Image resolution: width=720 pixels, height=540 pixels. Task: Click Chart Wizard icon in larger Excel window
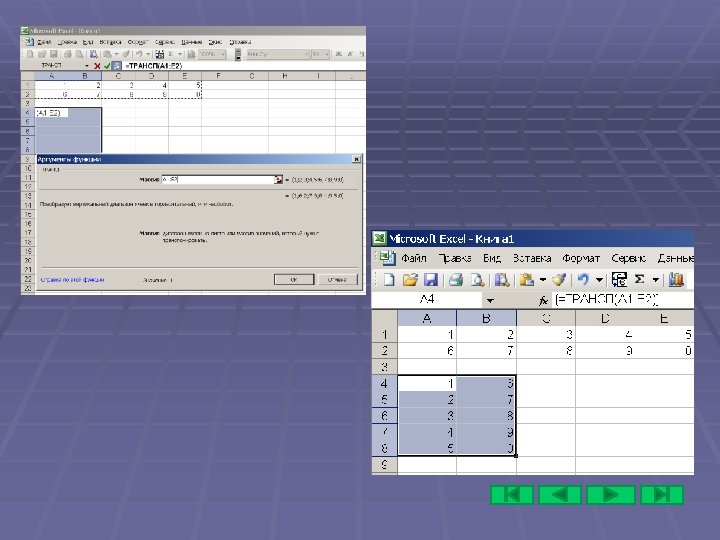click(676, 280)
